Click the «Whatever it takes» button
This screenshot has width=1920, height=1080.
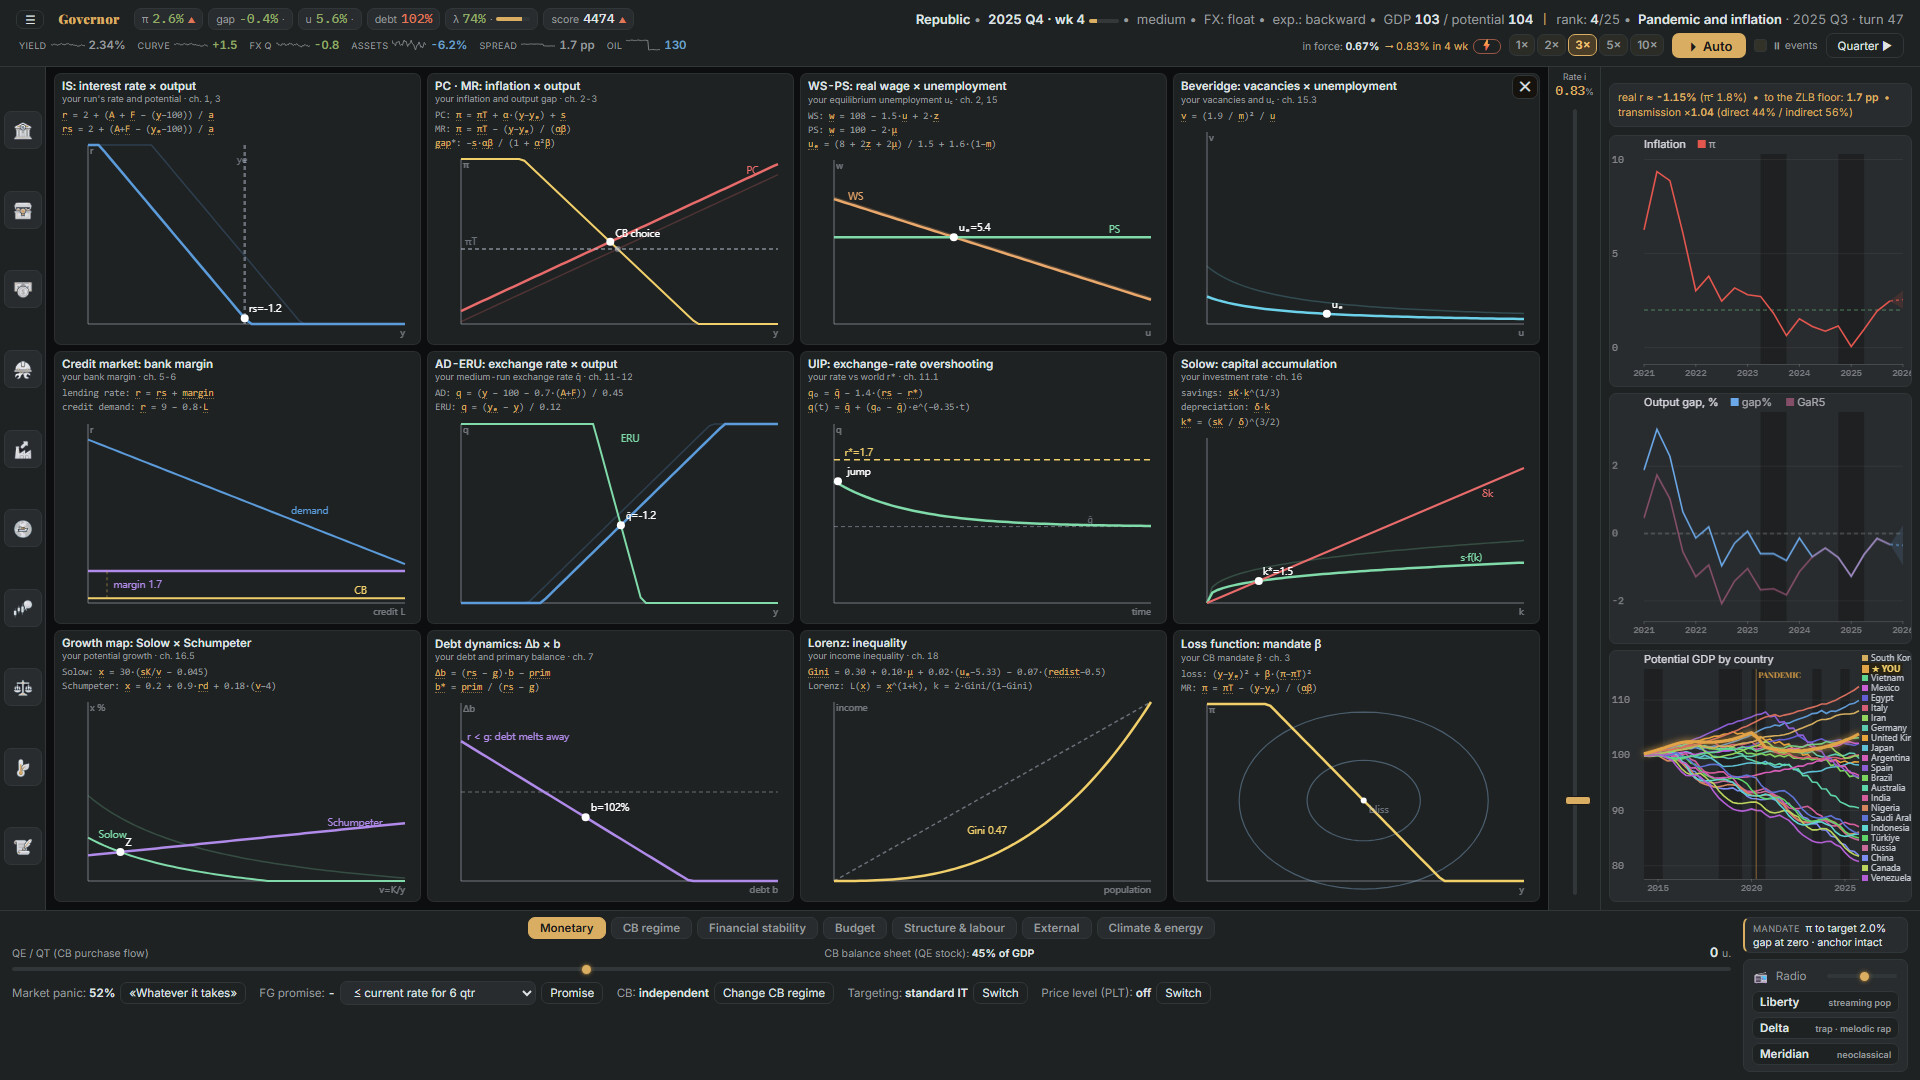click(183, 993)
